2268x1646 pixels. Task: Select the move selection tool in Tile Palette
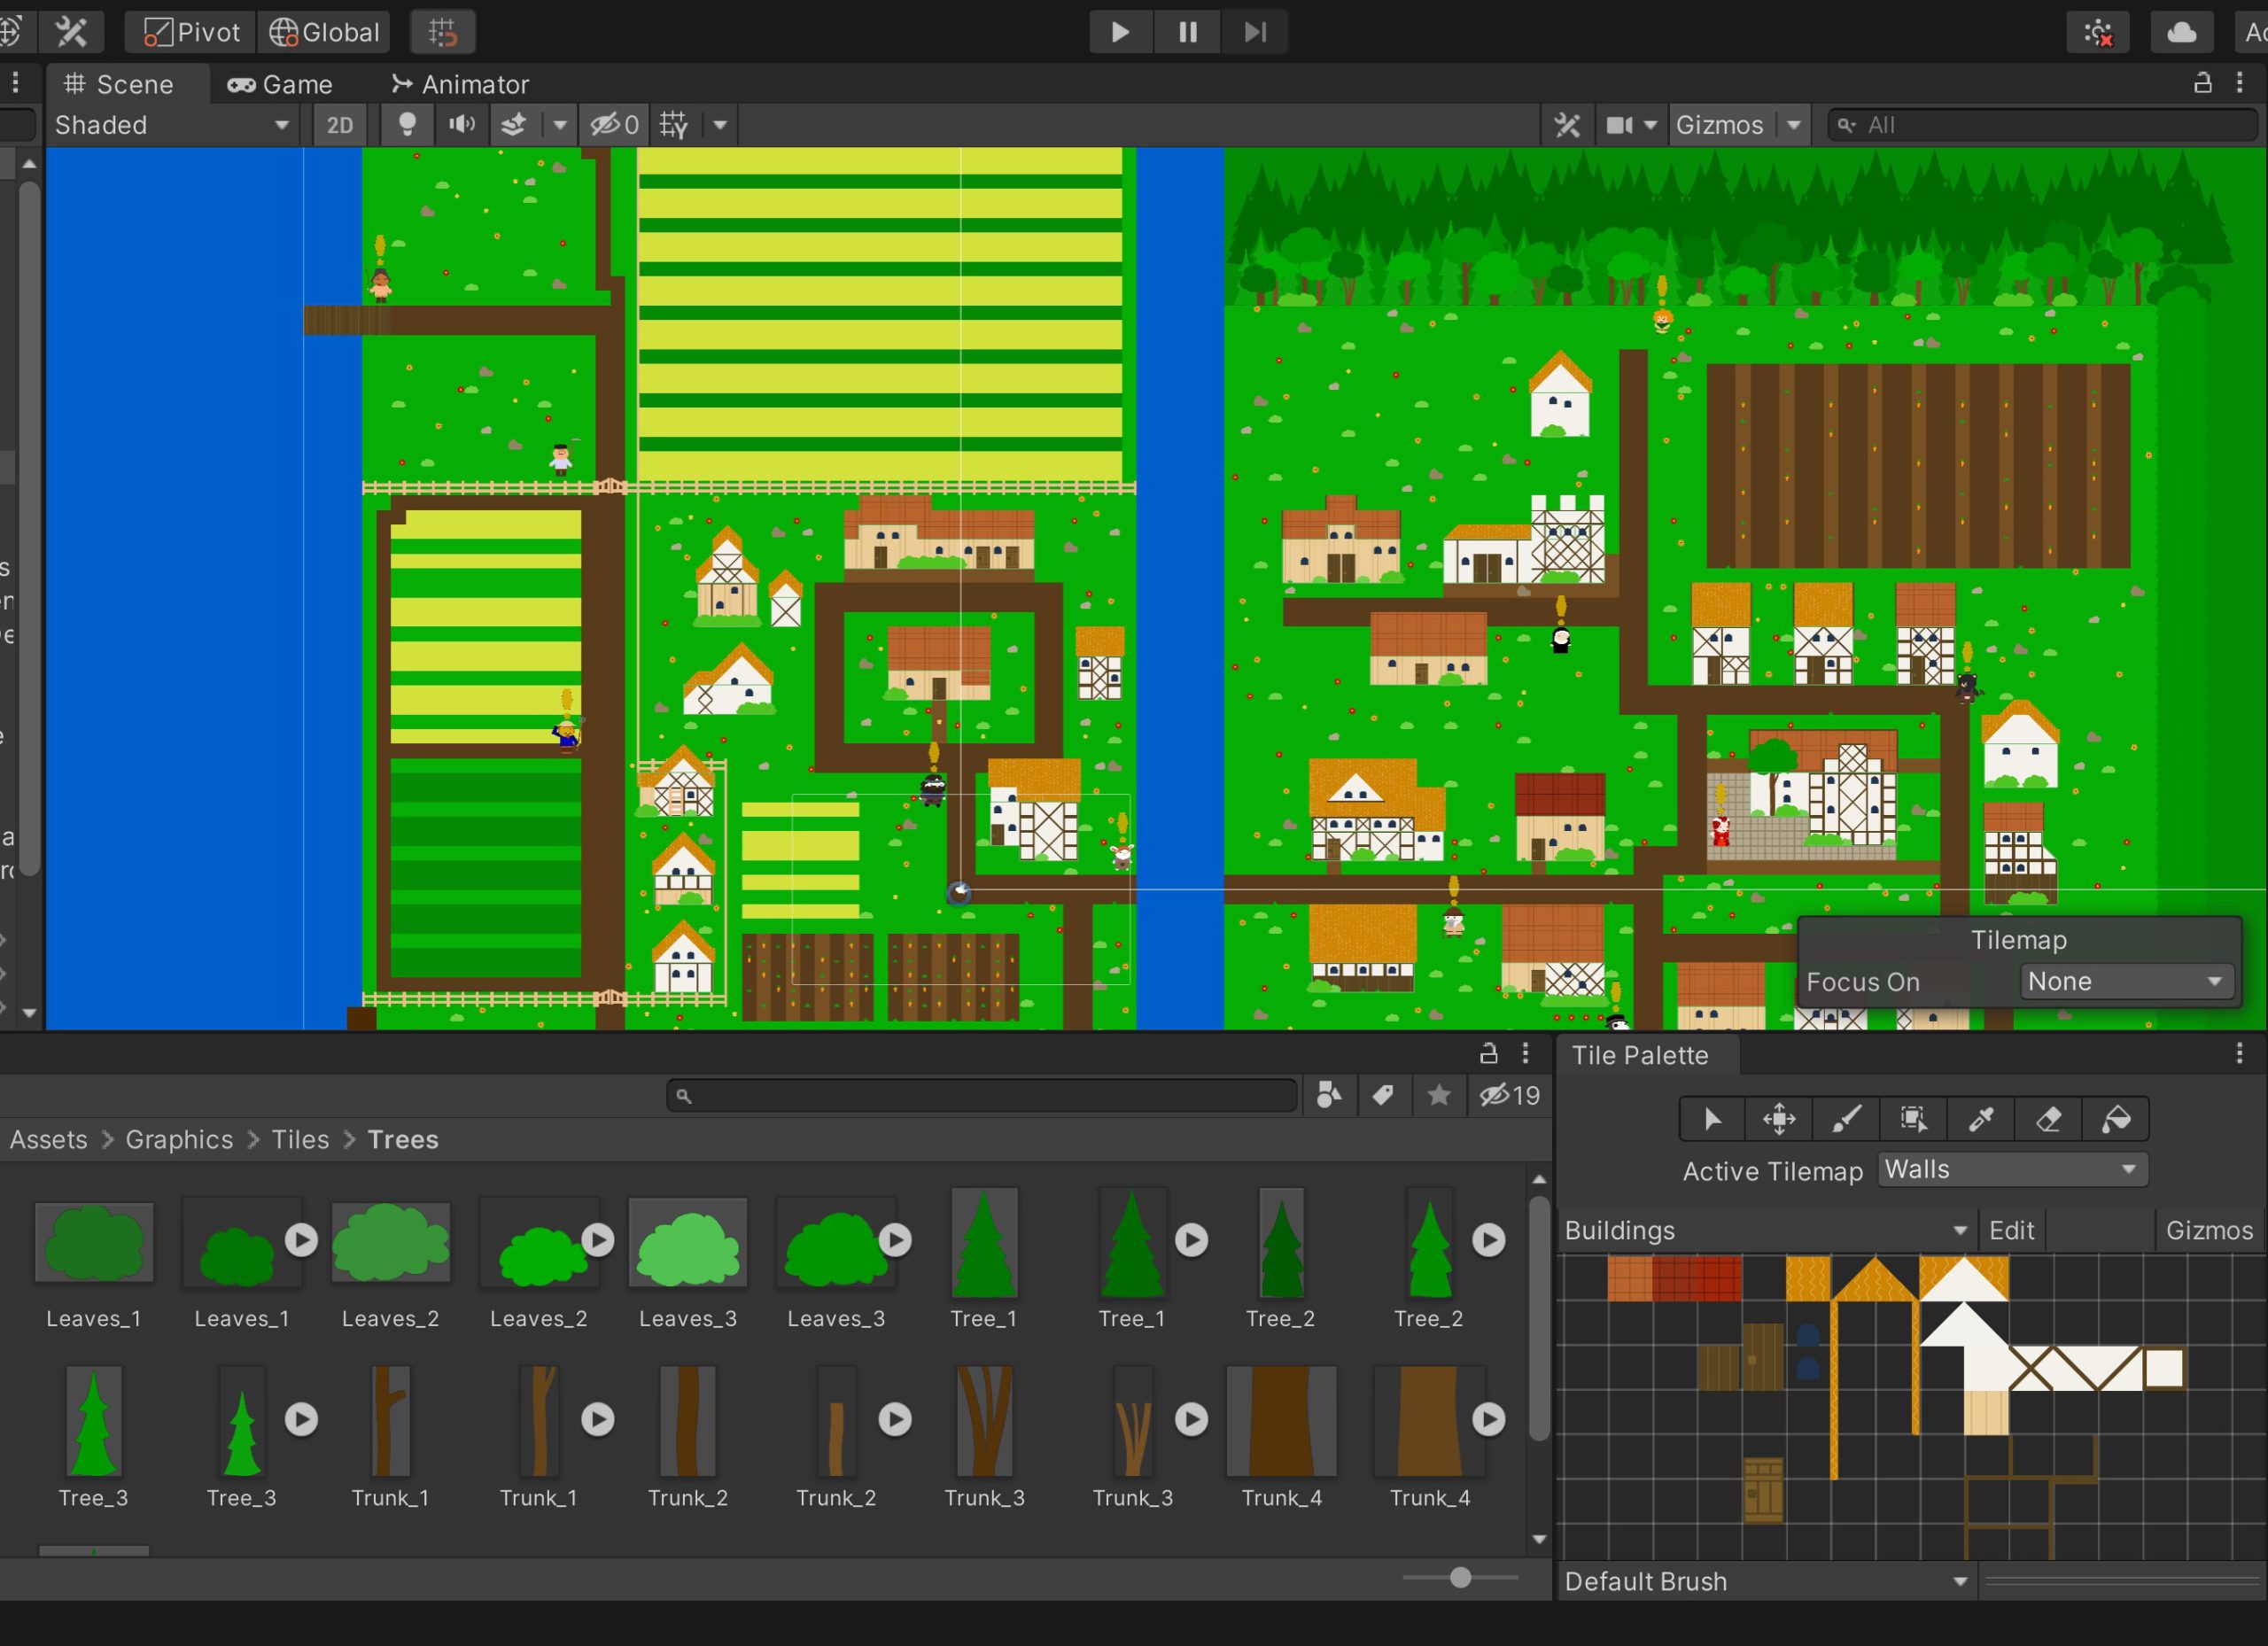point(1779,1119)
